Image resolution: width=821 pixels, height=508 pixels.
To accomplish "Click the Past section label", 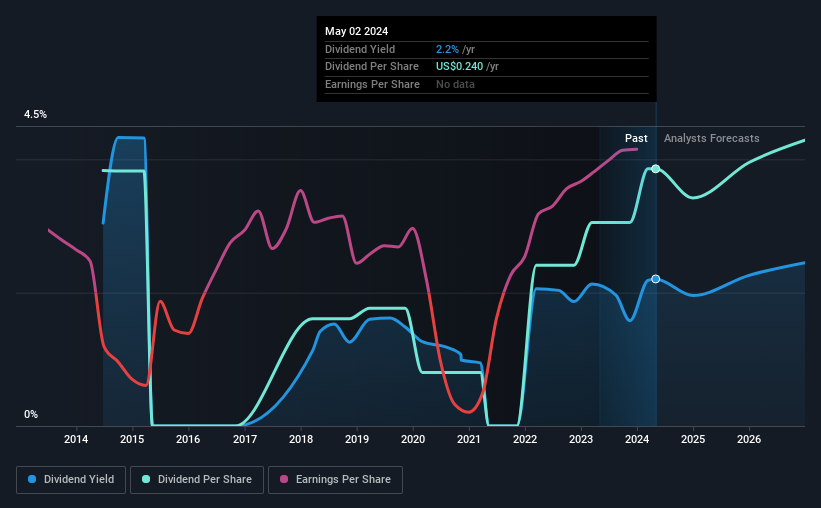I will [636, 138].
